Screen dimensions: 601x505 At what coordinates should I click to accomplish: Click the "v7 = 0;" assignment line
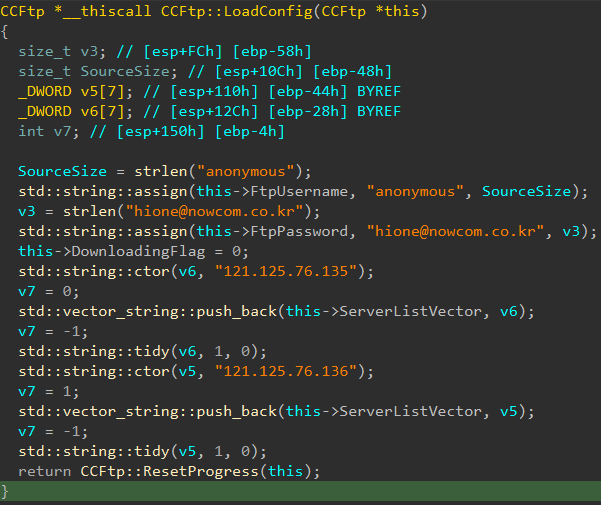tap(44, 291)
